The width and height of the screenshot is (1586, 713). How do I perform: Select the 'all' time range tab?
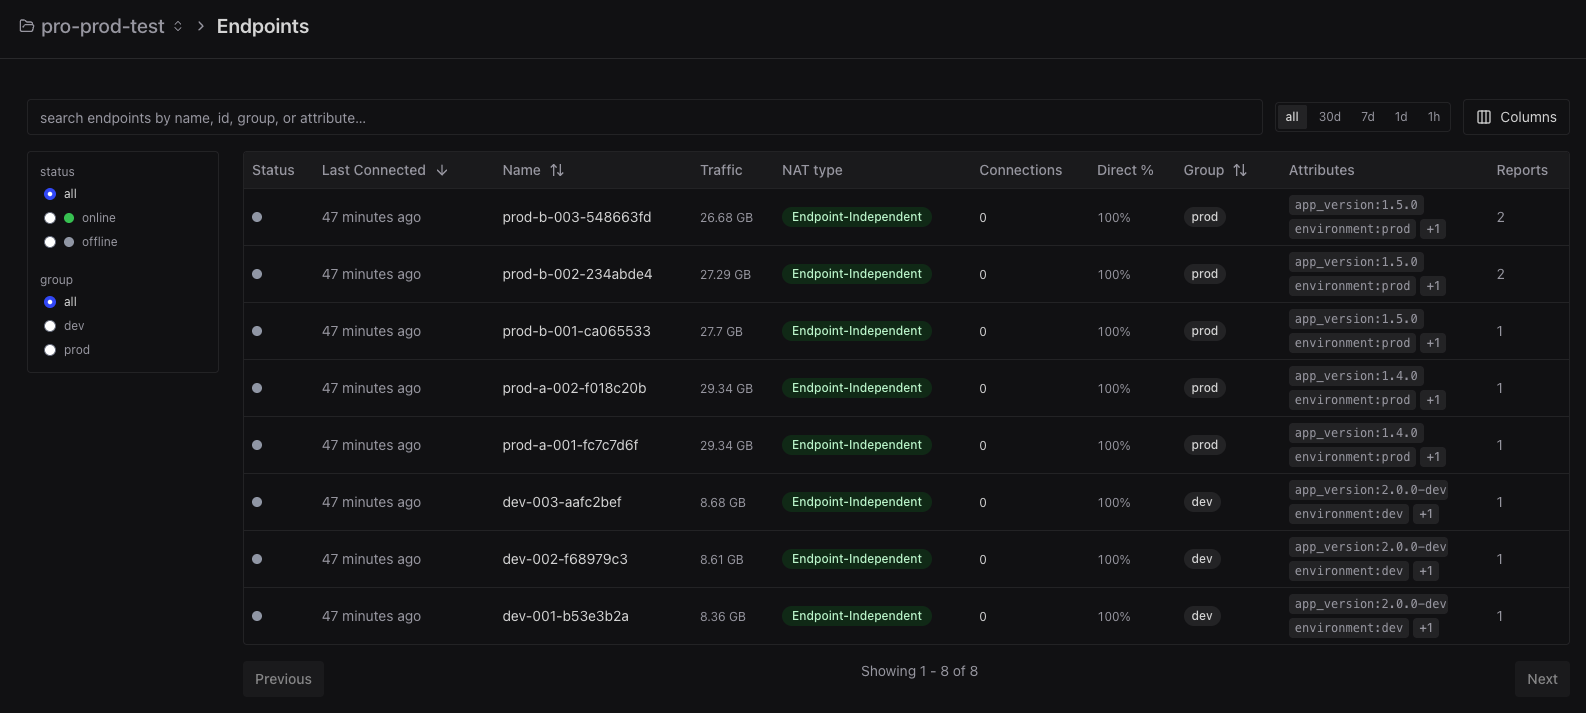pyautogui.click(x=1292, y=117)
